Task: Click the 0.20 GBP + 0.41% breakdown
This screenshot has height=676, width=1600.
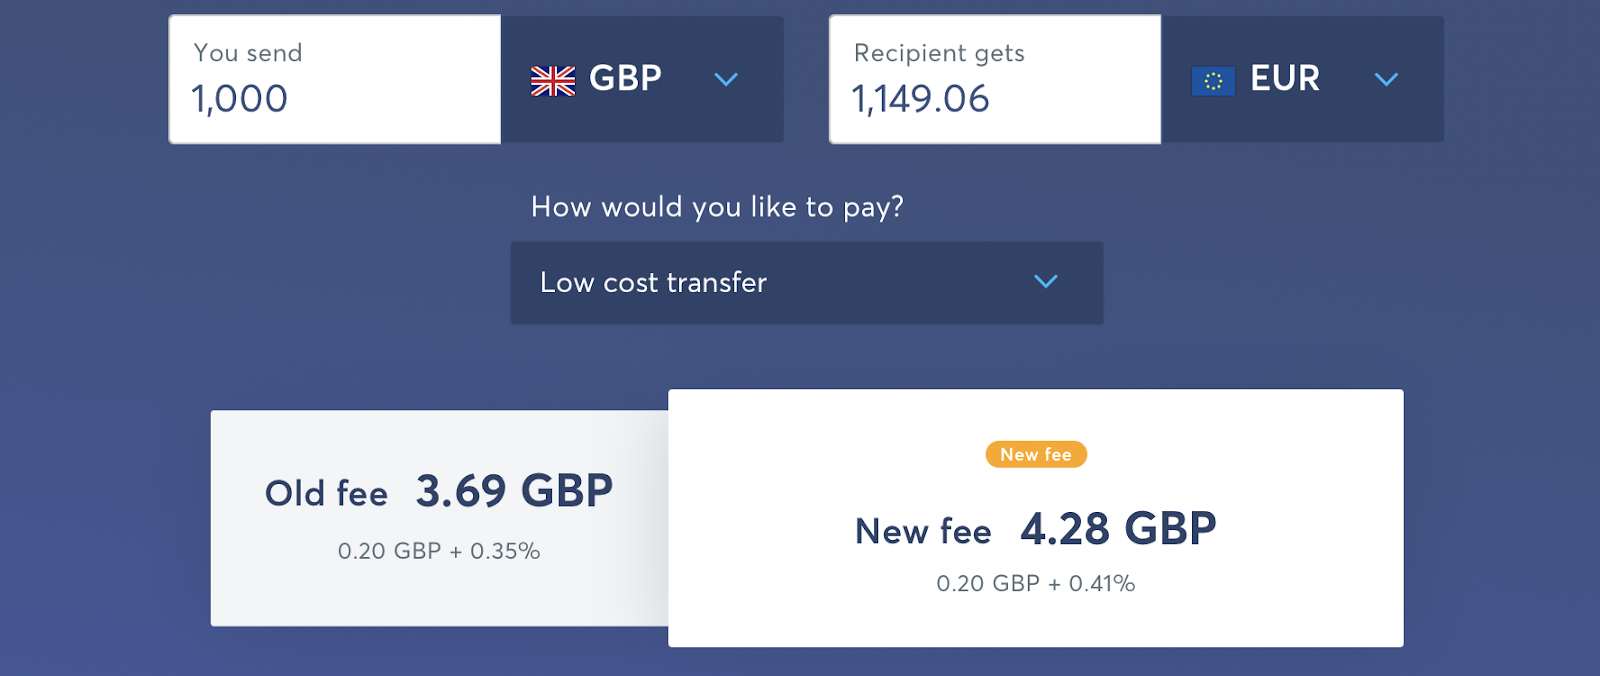Action: coord(1036,583)
